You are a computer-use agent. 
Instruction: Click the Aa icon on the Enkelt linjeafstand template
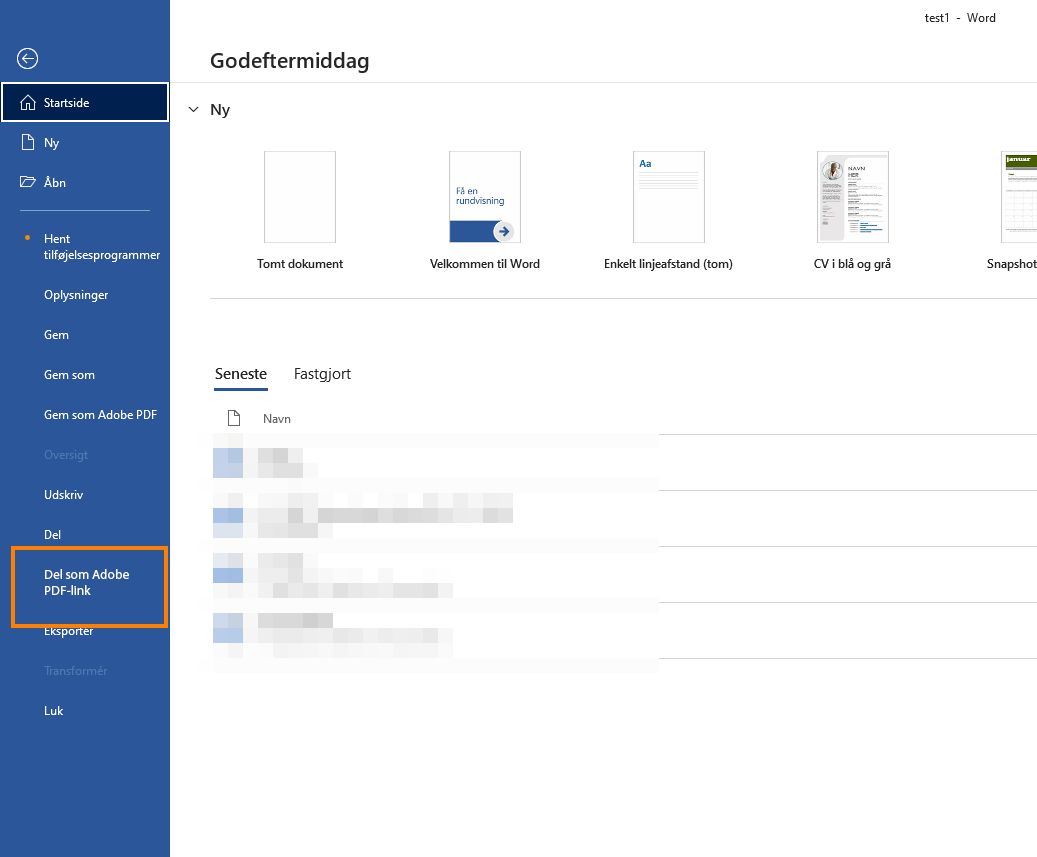(x=645, y=162)
